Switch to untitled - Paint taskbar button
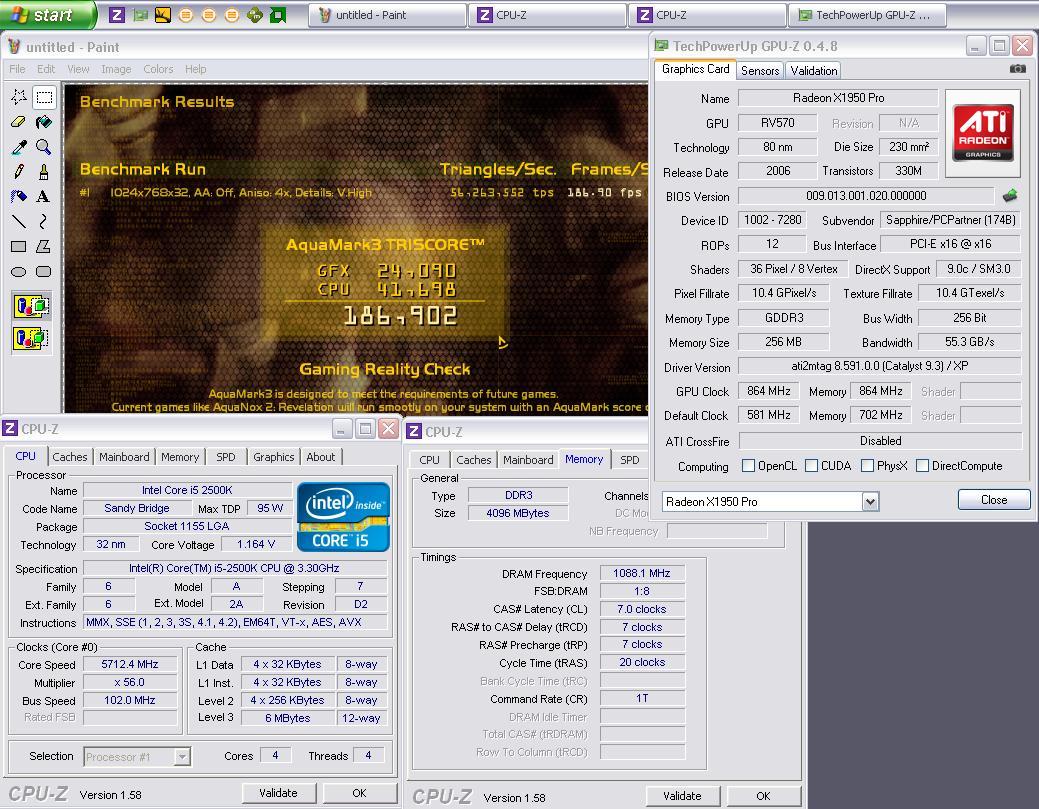The height and width of the screenshot is (809, 1039). click(x=387, y=15)
